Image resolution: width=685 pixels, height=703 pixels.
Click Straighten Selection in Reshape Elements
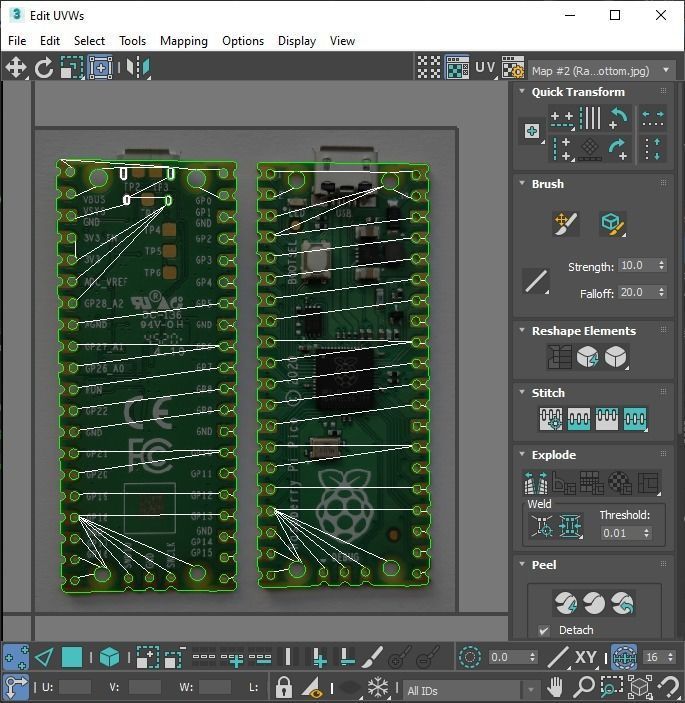tap(560, 357)
